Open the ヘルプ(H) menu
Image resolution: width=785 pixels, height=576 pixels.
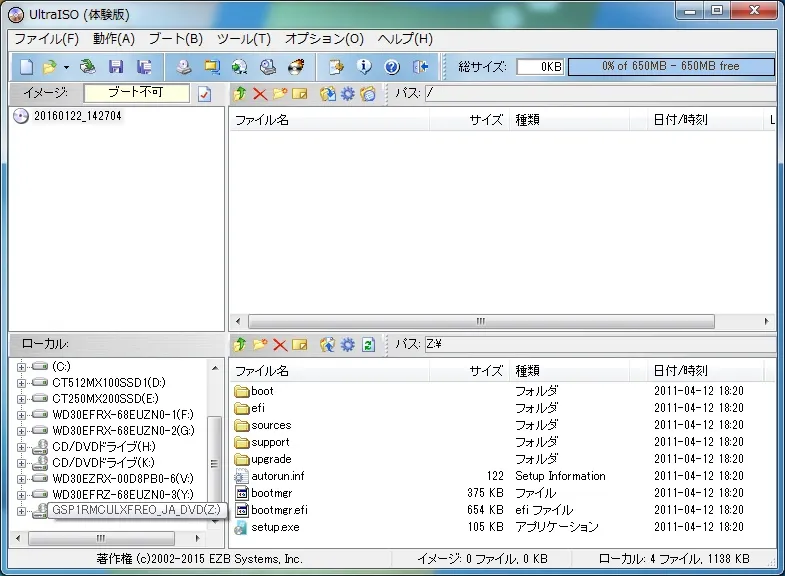pyautogui.click(x=406, y=39)
